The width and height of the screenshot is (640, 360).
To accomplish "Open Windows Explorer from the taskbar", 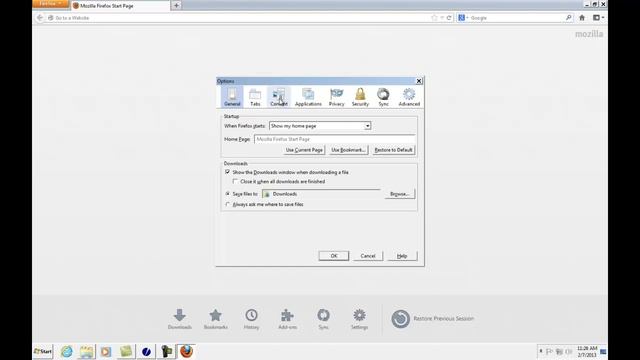I will [x=87, y=351].
